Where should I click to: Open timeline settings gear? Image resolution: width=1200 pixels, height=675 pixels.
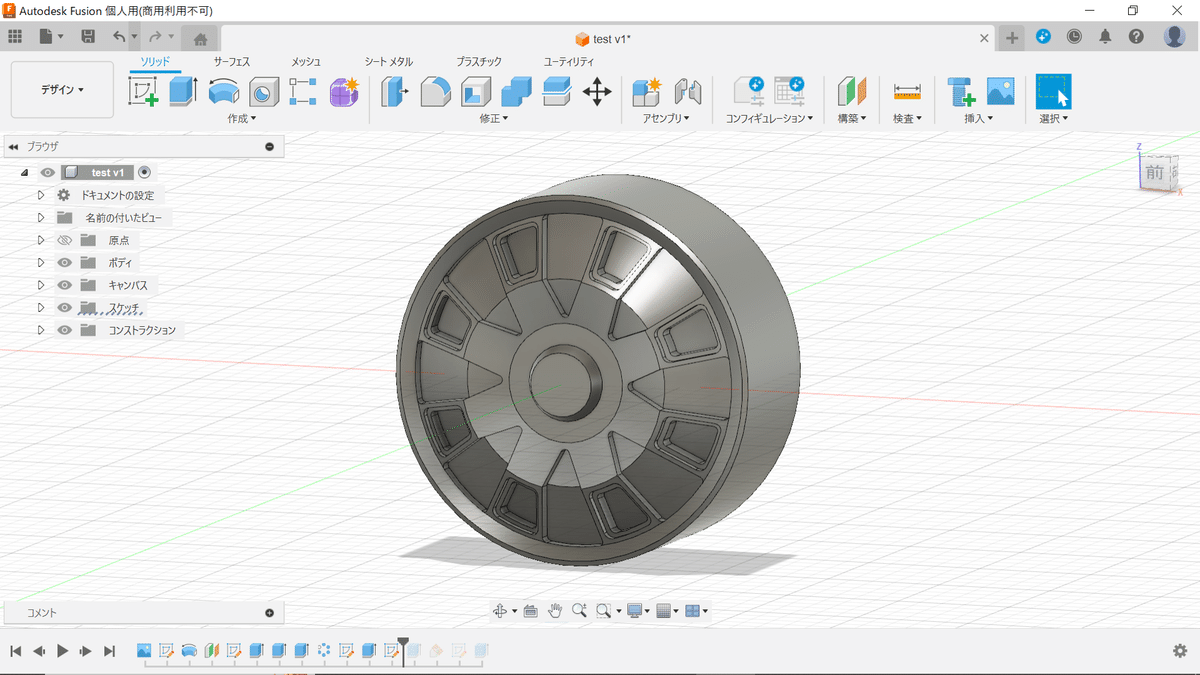1180,651
